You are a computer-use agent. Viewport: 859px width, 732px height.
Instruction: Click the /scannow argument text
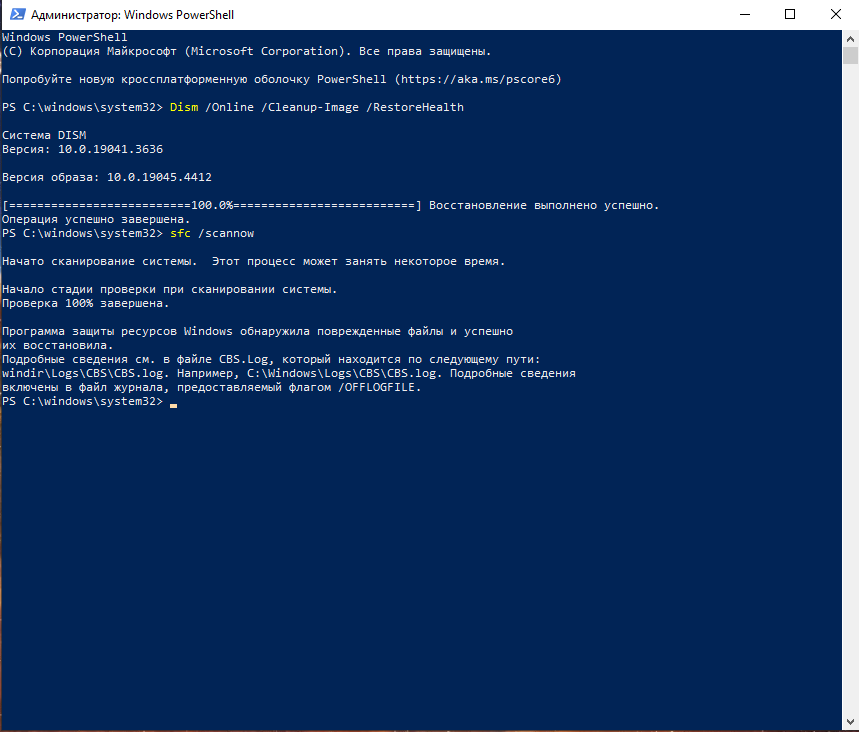[x=228, y=233]
